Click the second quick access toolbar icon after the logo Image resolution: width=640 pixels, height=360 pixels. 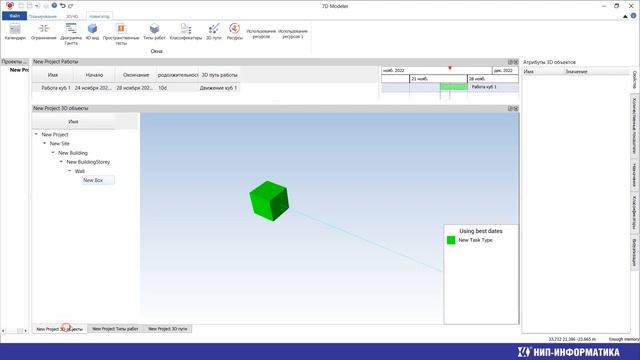(x=29, y=6)
